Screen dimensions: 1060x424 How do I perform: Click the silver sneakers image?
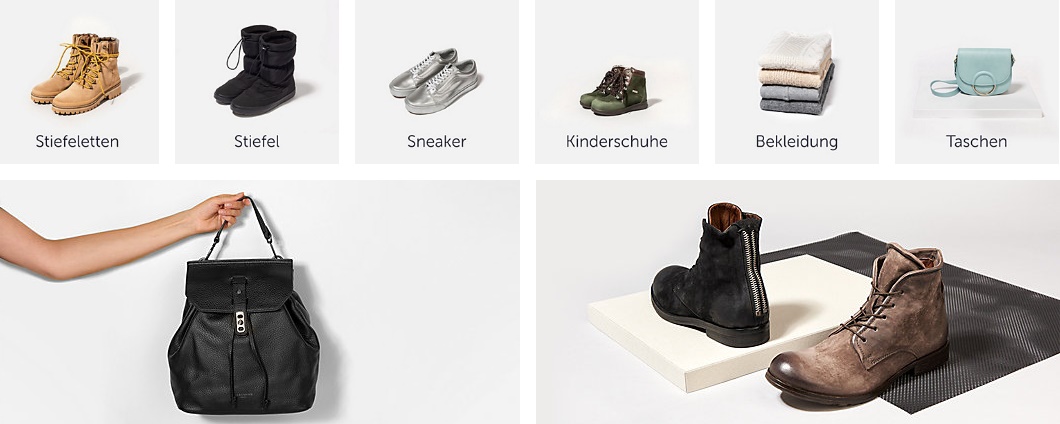(x=434, y=80)
